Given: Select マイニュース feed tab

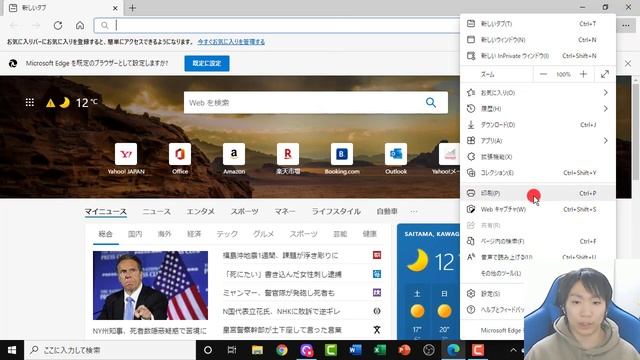Looking at the screenshot, I should pyautogui.click(x=106, y=211).
